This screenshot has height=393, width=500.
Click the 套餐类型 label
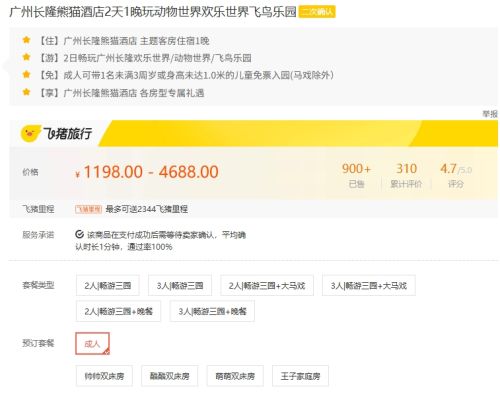(38, 285)
